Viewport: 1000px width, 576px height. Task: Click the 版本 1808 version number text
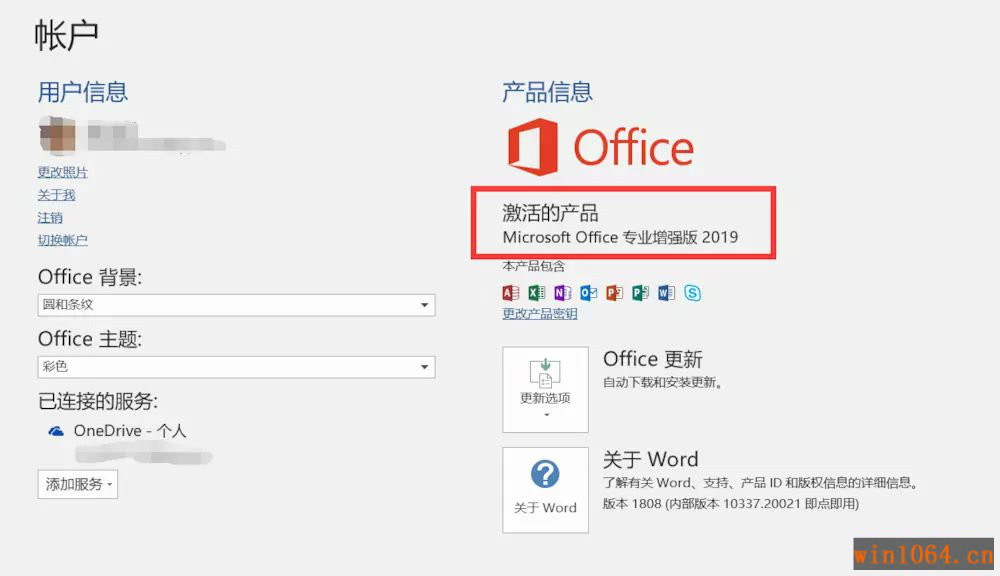[x=731, y=504]
